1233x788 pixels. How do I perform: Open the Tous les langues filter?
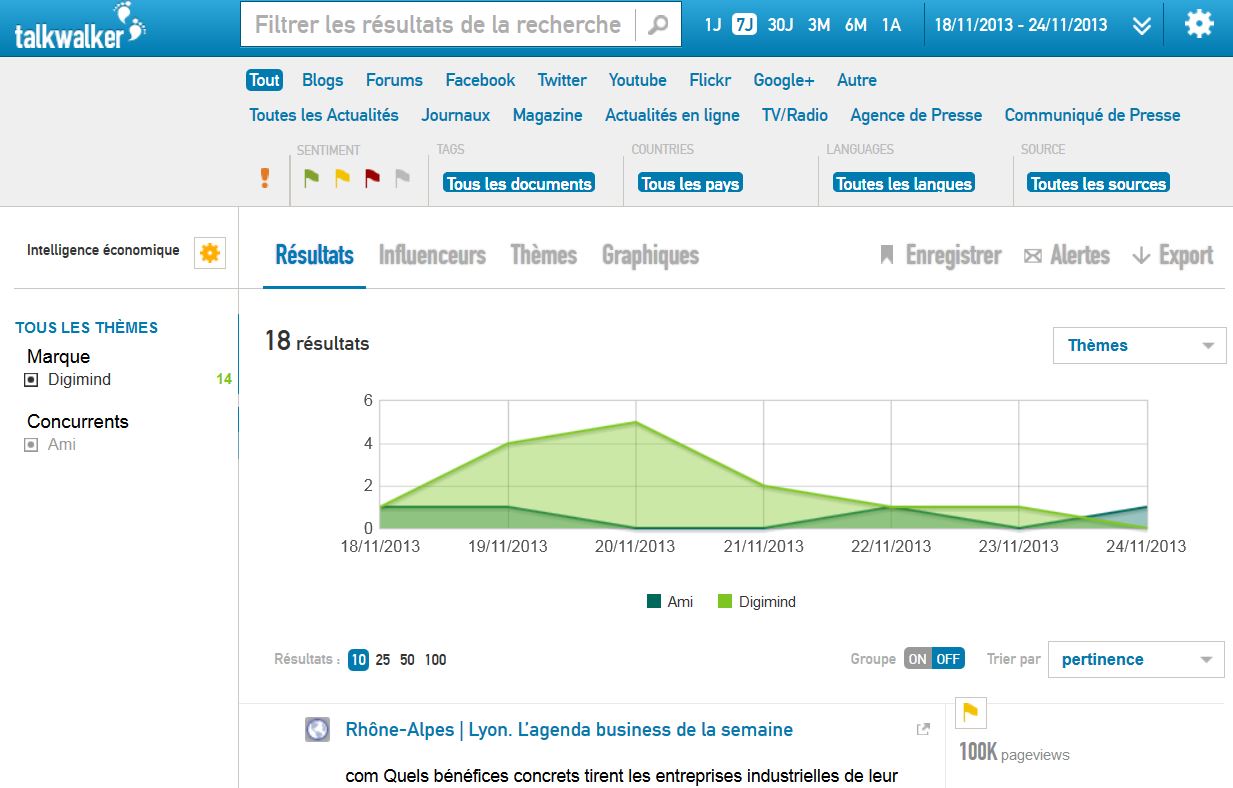point(904,184)
